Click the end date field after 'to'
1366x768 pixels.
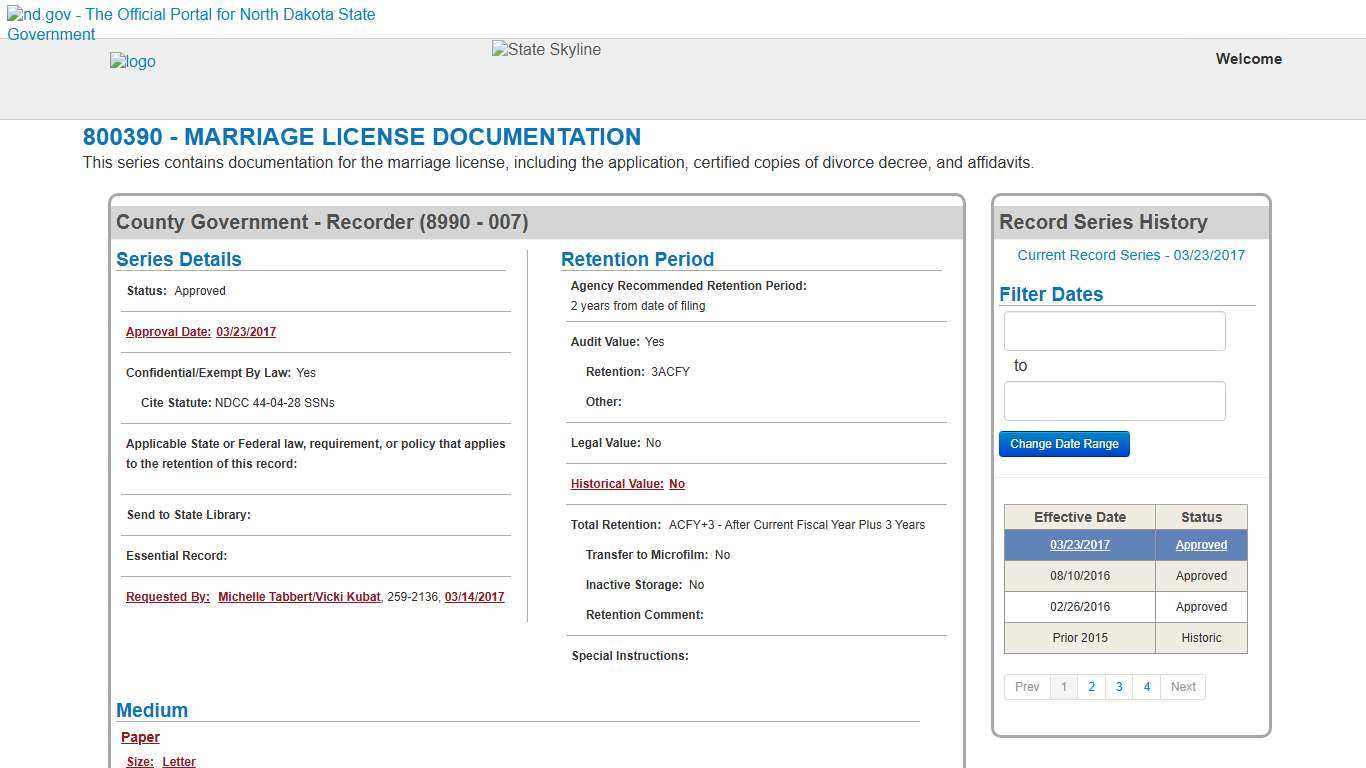pyautogui.click(x=1114, y=400)
